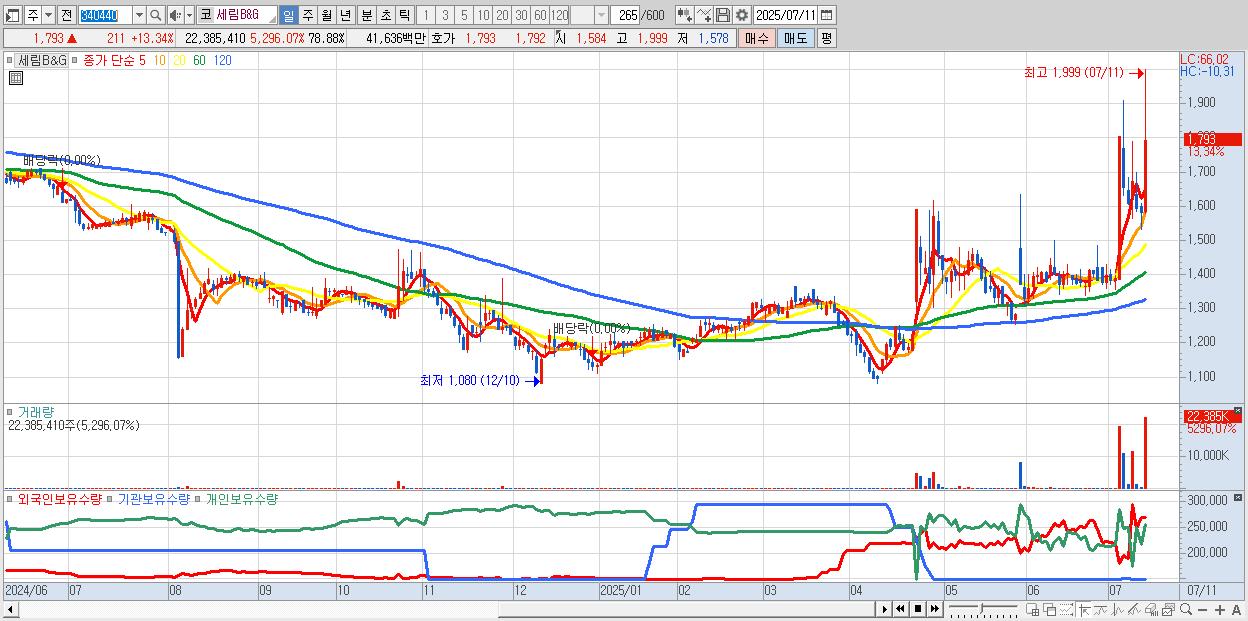Click the 매도 sell button

[795, 38]
